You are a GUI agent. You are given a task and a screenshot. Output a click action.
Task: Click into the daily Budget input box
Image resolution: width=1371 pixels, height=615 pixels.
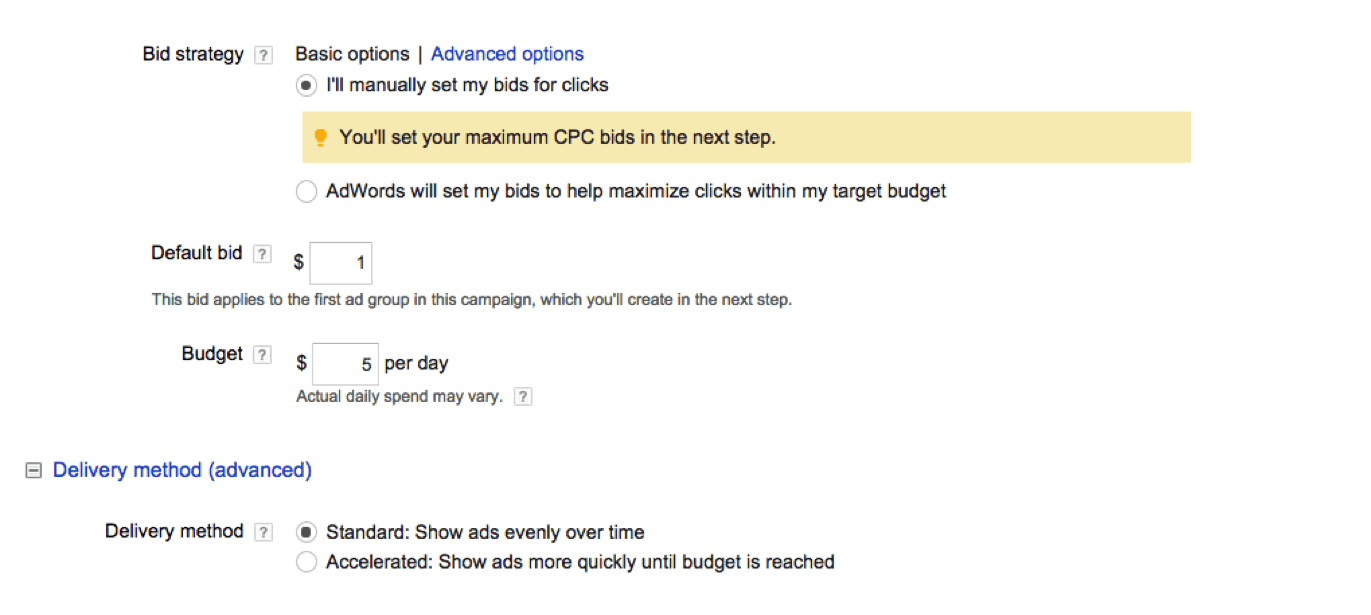(x=345, y=364)
